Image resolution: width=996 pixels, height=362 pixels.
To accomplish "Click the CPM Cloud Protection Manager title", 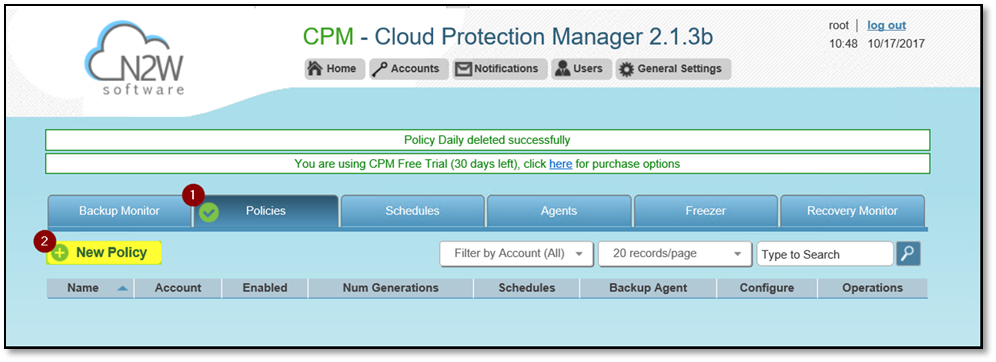I will tap(508, 37).
